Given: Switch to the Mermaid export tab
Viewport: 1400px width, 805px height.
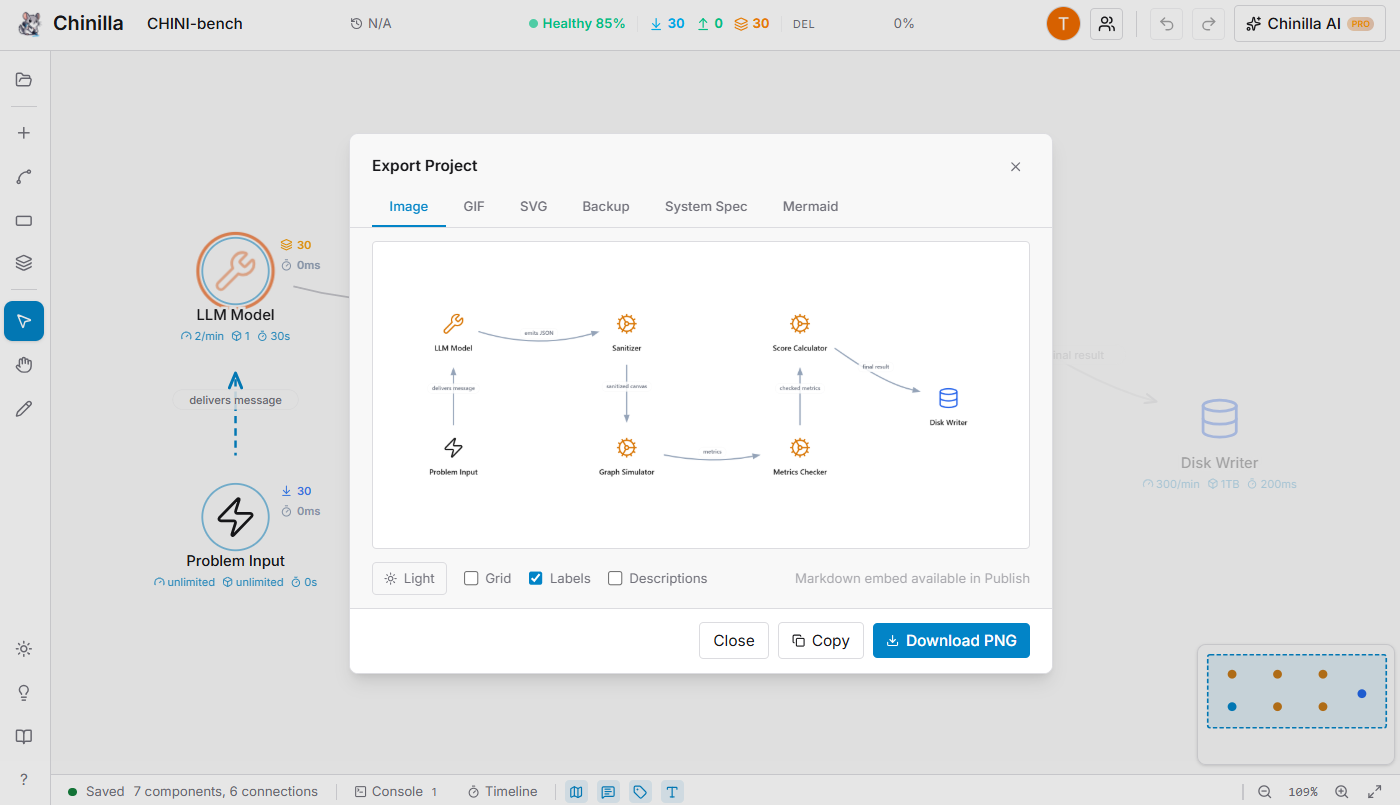Looking at the screenshot, I should (x=810, y=206).
